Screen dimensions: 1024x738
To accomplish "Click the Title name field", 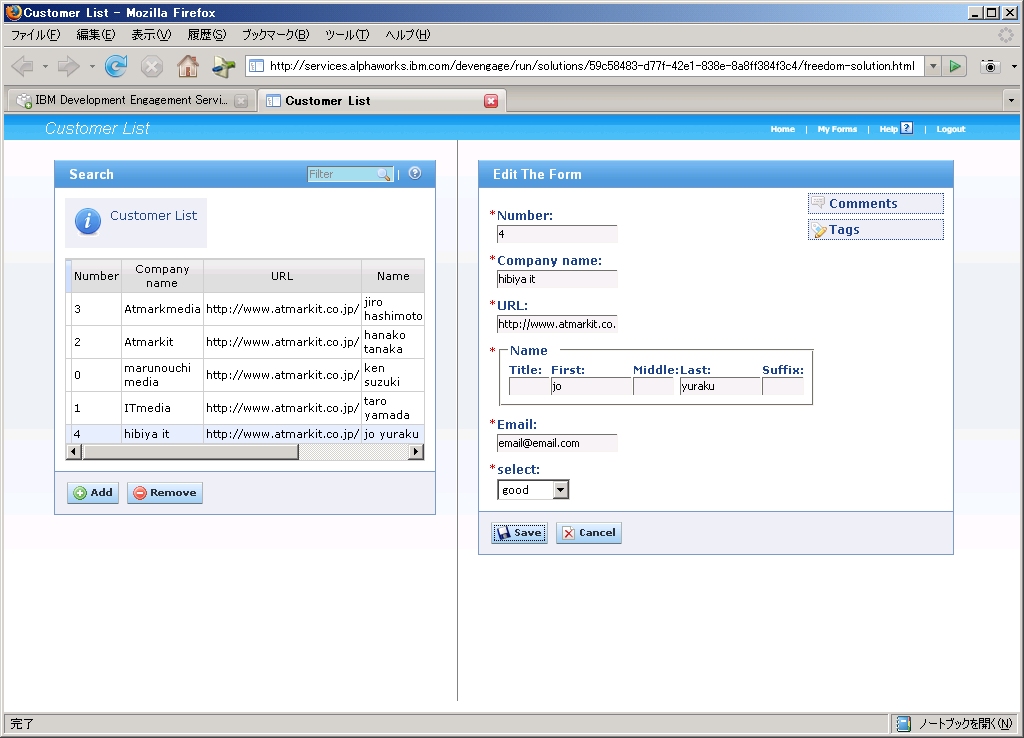I will coord(529,386).
